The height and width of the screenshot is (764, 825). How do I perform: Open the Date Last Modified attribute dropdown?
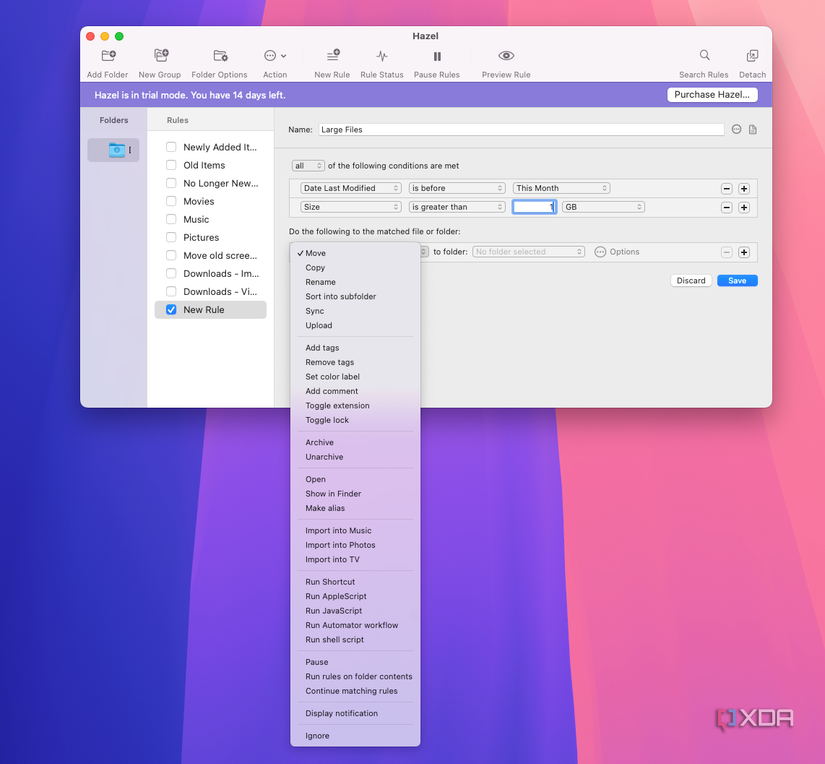coord(350,188)
